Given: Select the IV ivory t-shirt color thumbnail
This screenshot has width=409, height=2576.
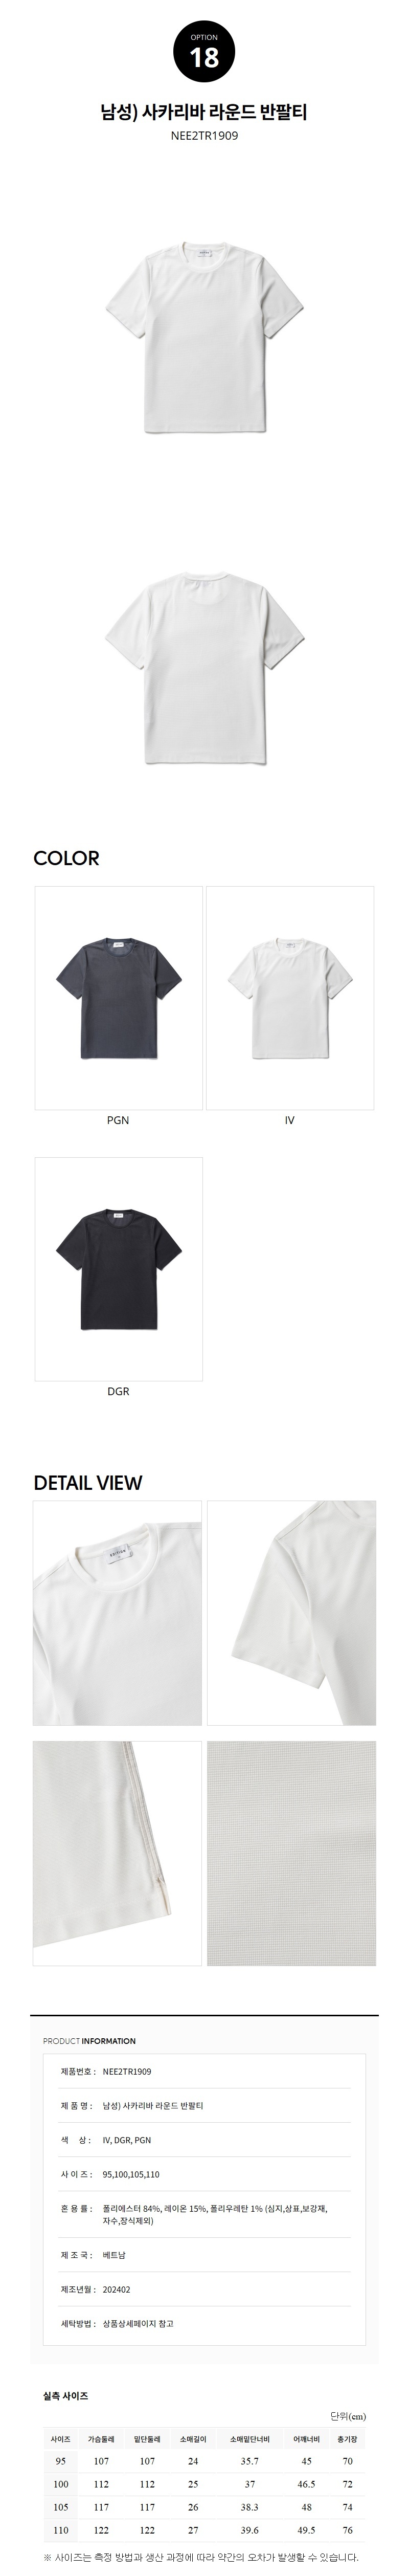Looking at the screenshot, I should (x=290, y=998).
